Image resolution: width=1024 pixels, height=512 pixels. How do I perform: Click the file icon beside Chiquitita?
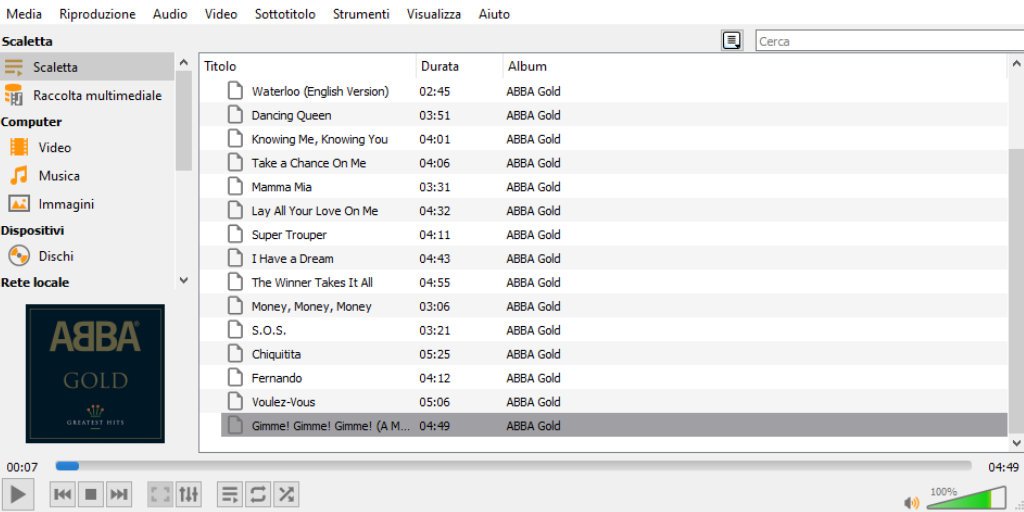click(x=235, y=354)
